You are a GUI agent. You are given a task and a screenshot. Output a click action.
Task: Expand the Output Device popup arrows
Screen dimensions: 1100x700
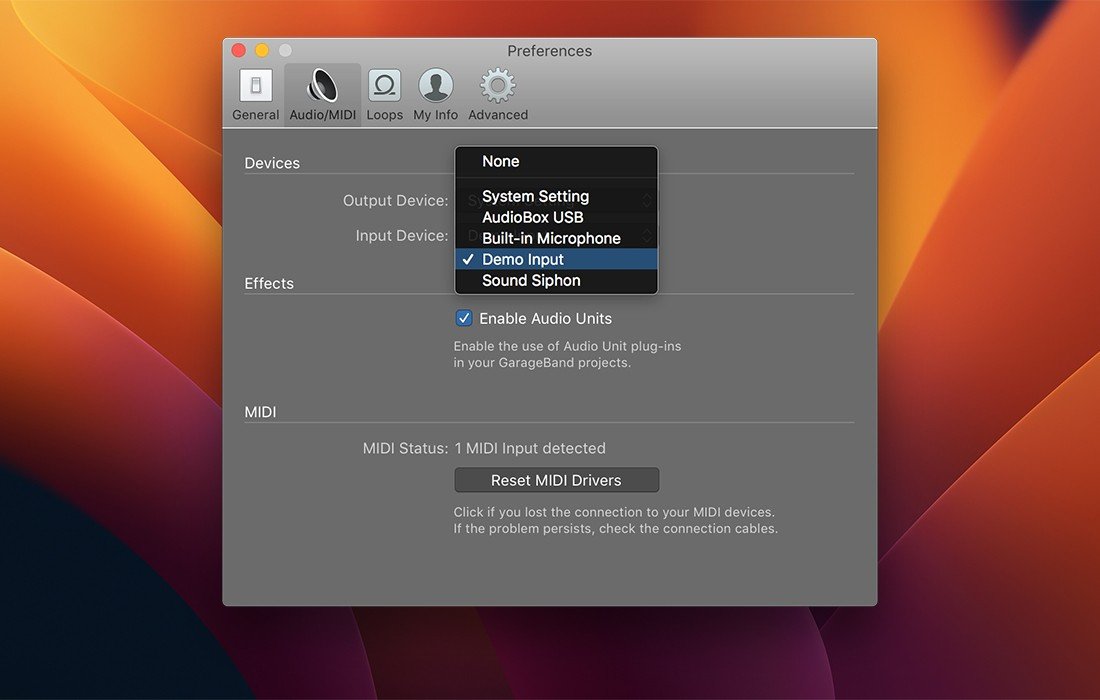tap(648, 200)
